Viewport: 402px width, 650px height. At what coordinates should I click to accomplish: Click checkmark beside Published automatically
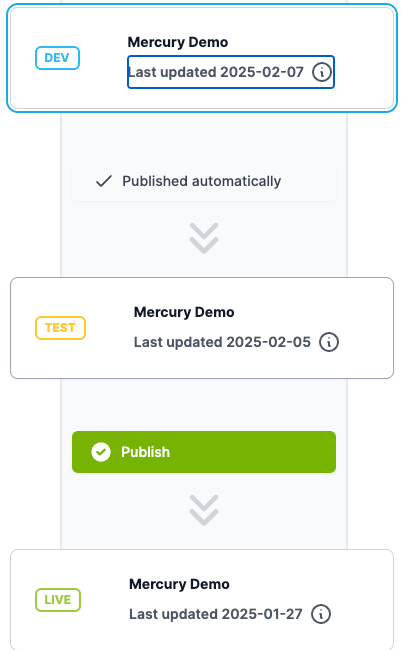click(x=104, y=181)
